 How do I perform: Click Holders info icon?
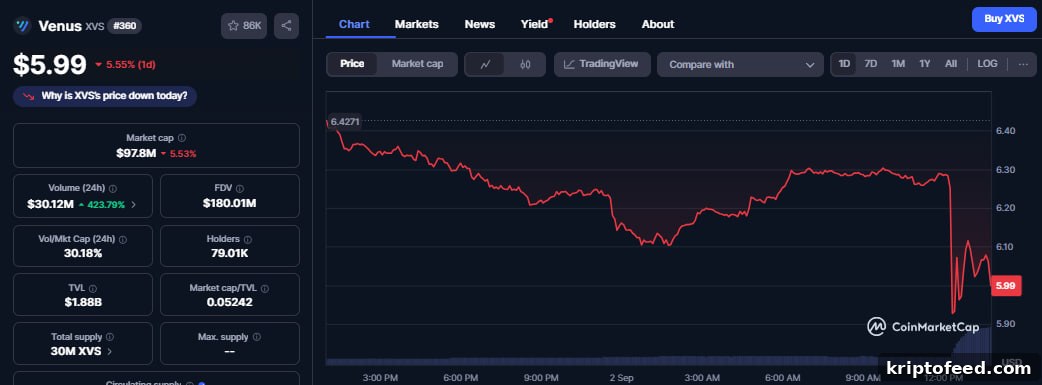[248, 239]
